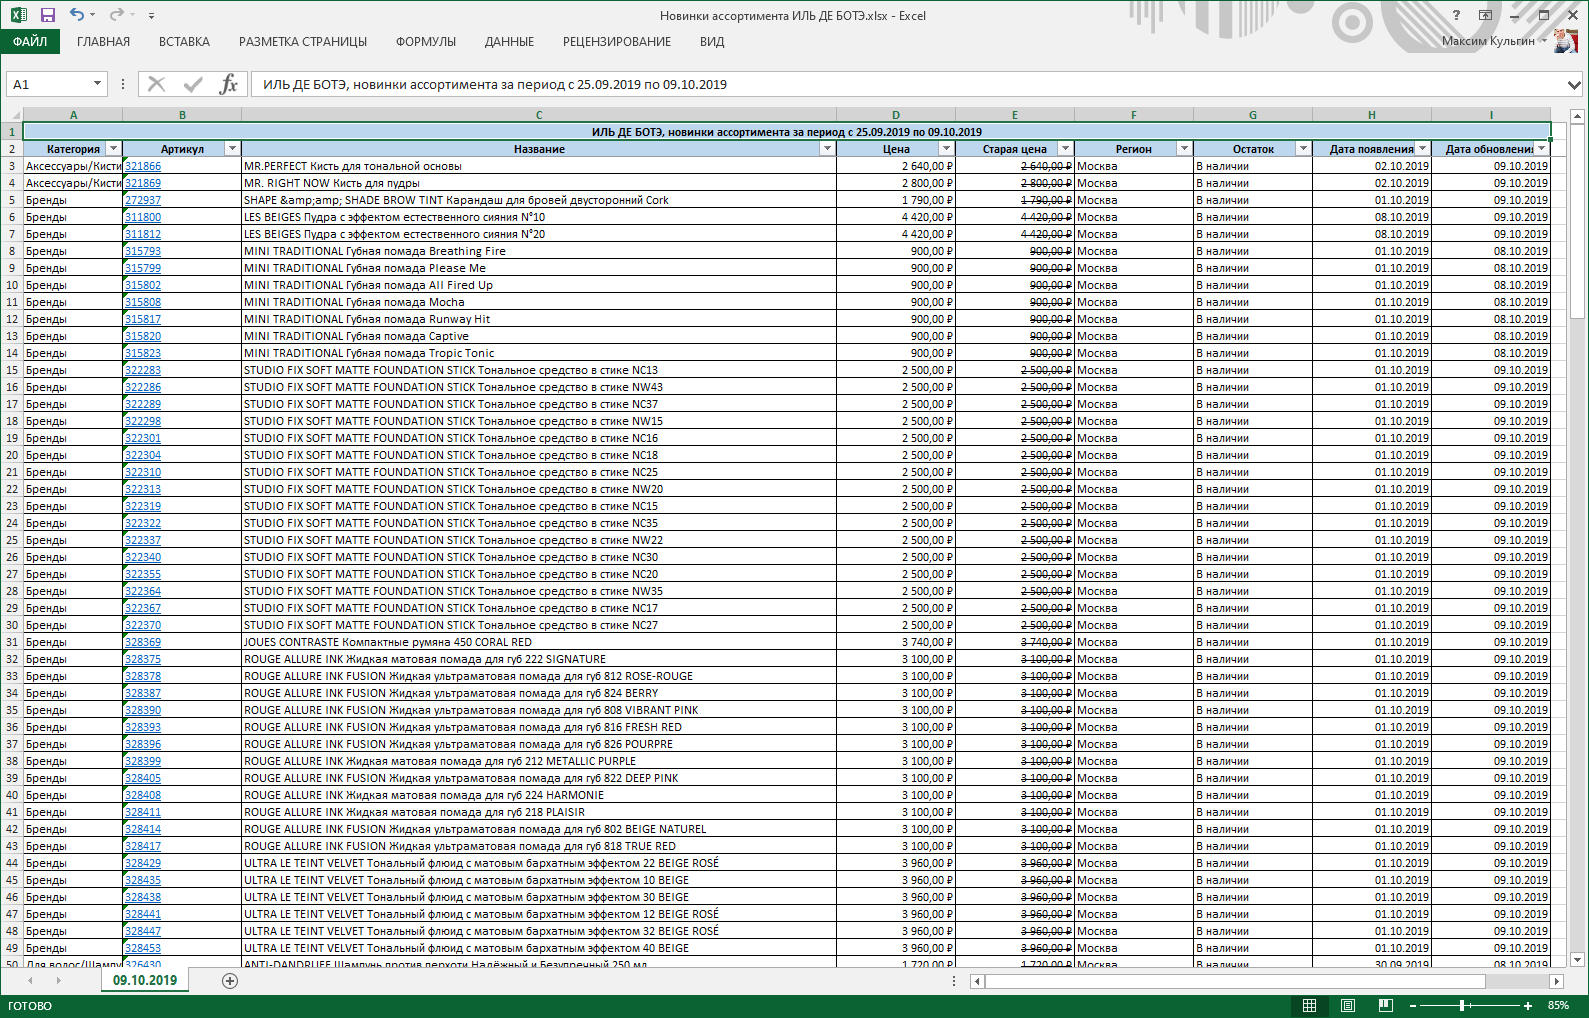Open the ДАННЫЕ ribbon tab
This screenshot has width=1589, height=1018.
[509, 42]
